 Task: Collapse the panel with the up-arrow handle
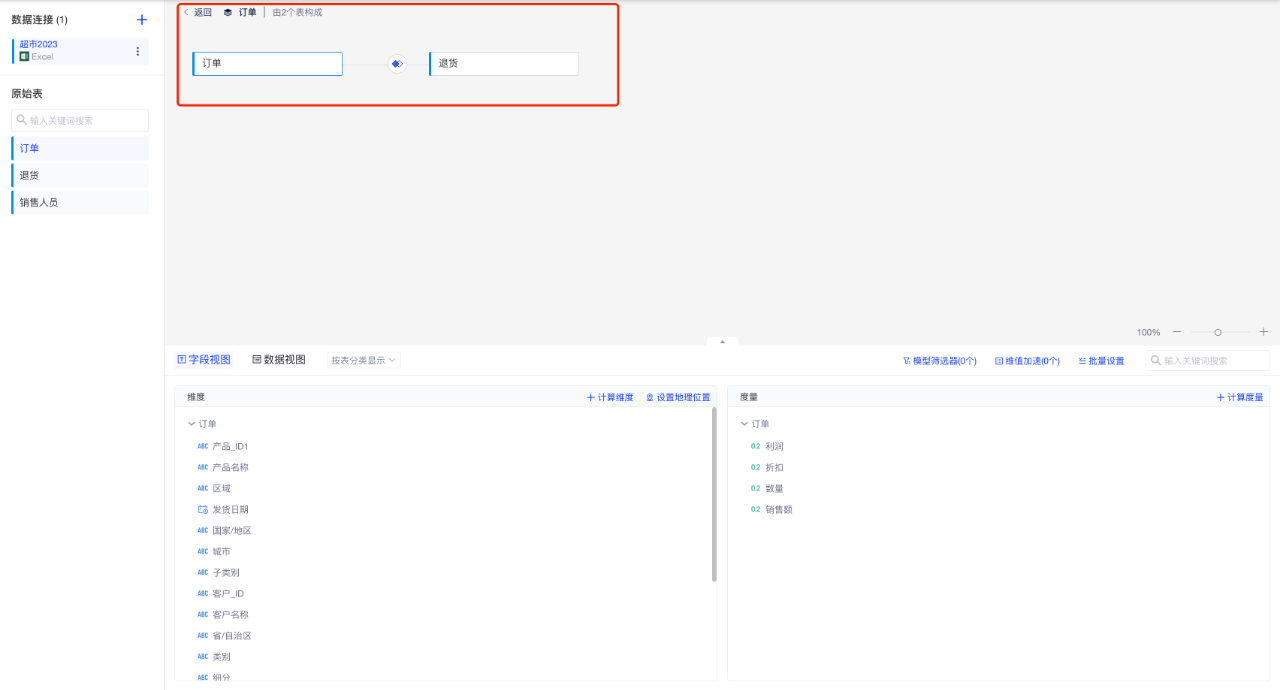click(x=722, y=342)
